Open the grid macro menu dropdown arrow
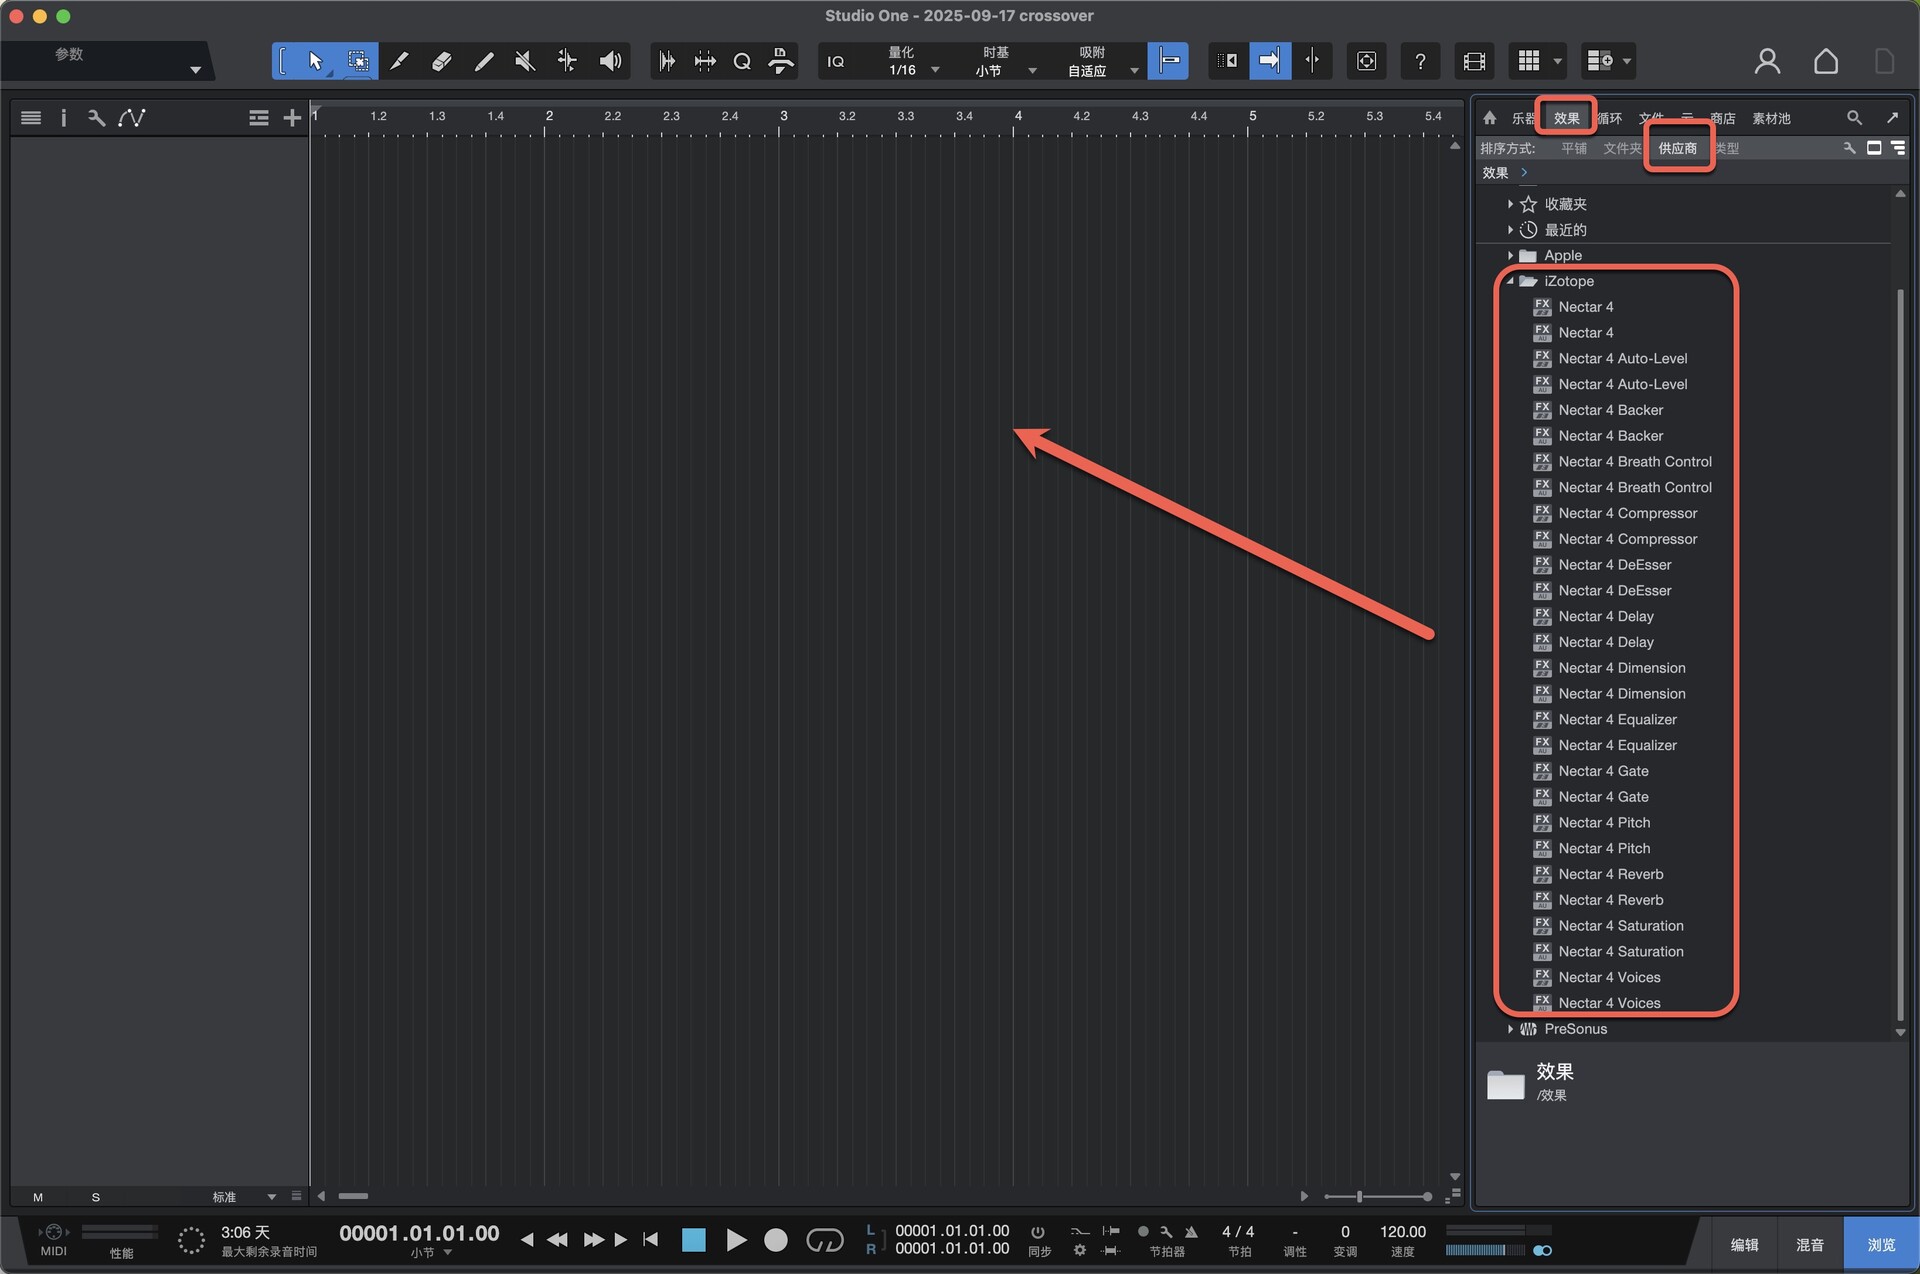Viewport: 1920px width, 1274px height. tap(1557, 61)
